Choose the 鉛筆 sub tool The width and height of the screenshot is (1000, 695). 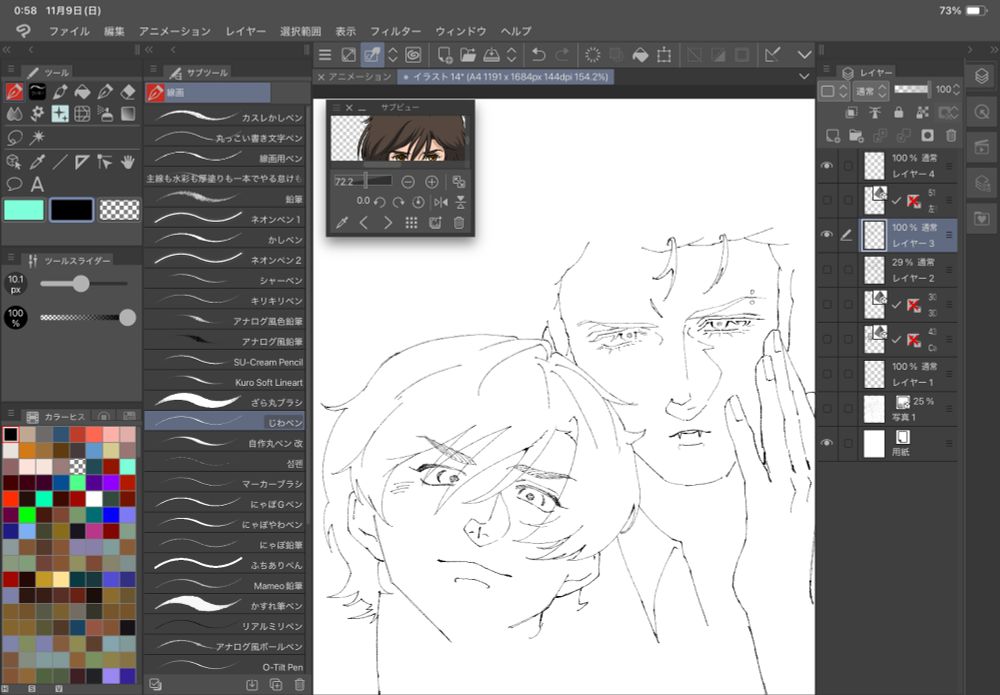point(226,199)
